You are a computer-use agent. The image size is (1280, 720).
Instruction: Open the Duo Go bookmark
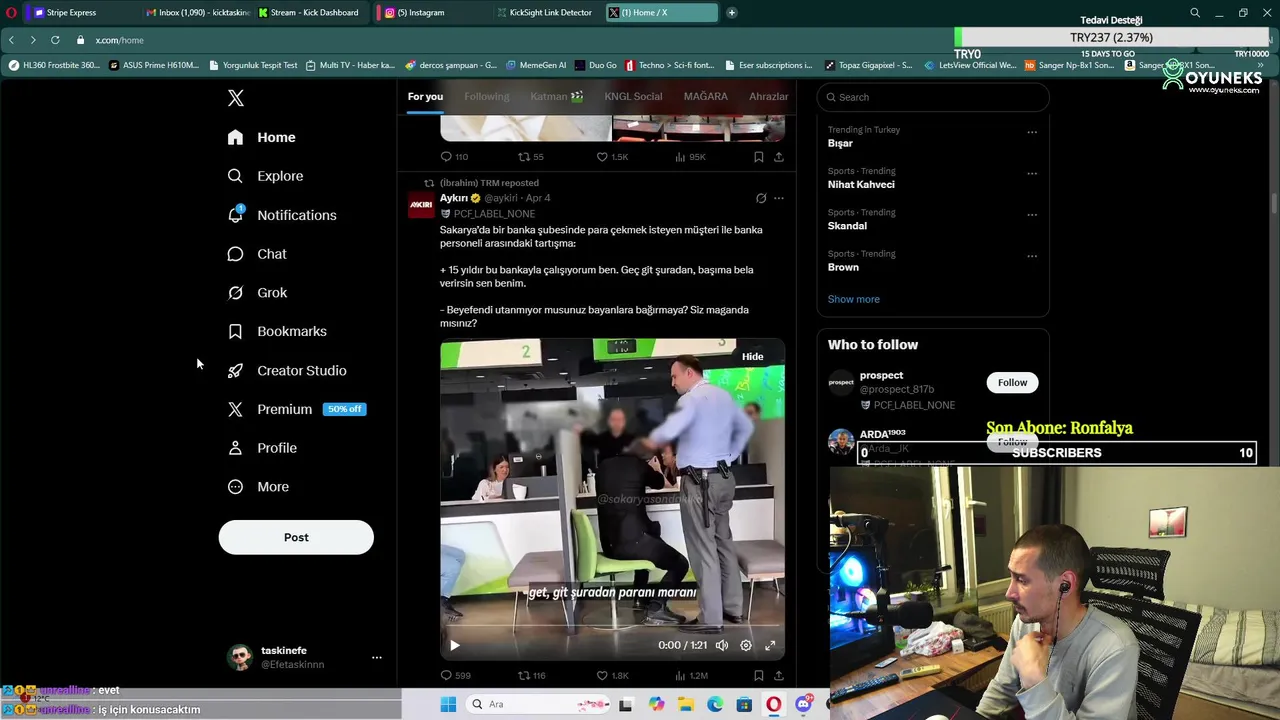pos(595,65)
